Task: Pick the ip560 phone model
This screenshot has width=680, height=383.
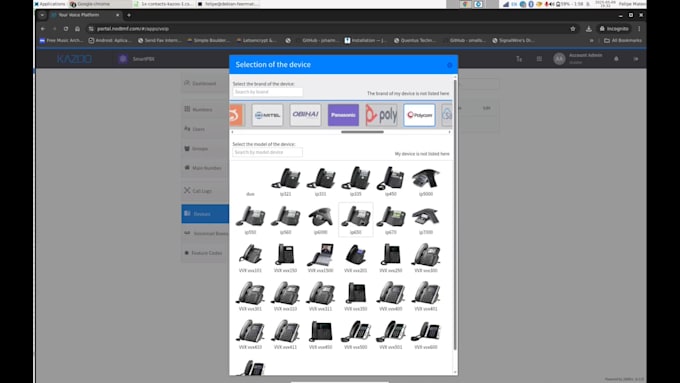Action: (x=285, y=219)
